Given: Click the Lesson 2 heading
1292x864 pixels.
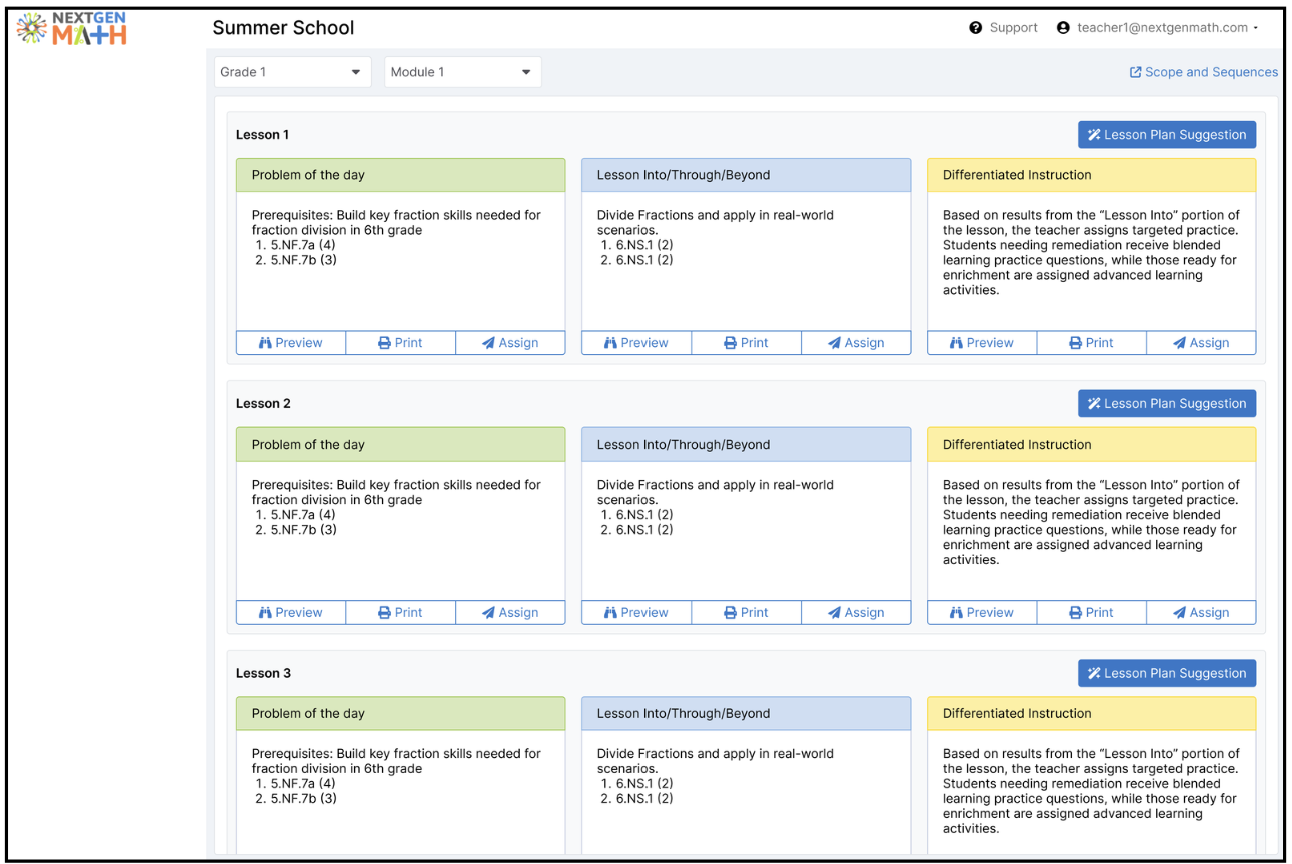Looking at the screenshot, I should pyautogui.click(x=263, y=404).
